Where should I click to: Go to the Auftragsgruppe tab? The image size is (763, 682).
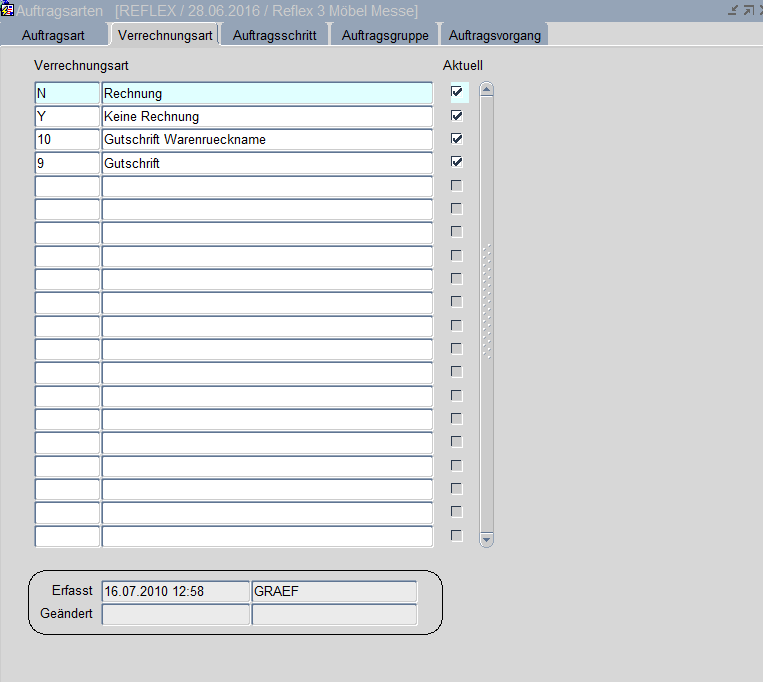pyautogui.click(x=384, y=35)
